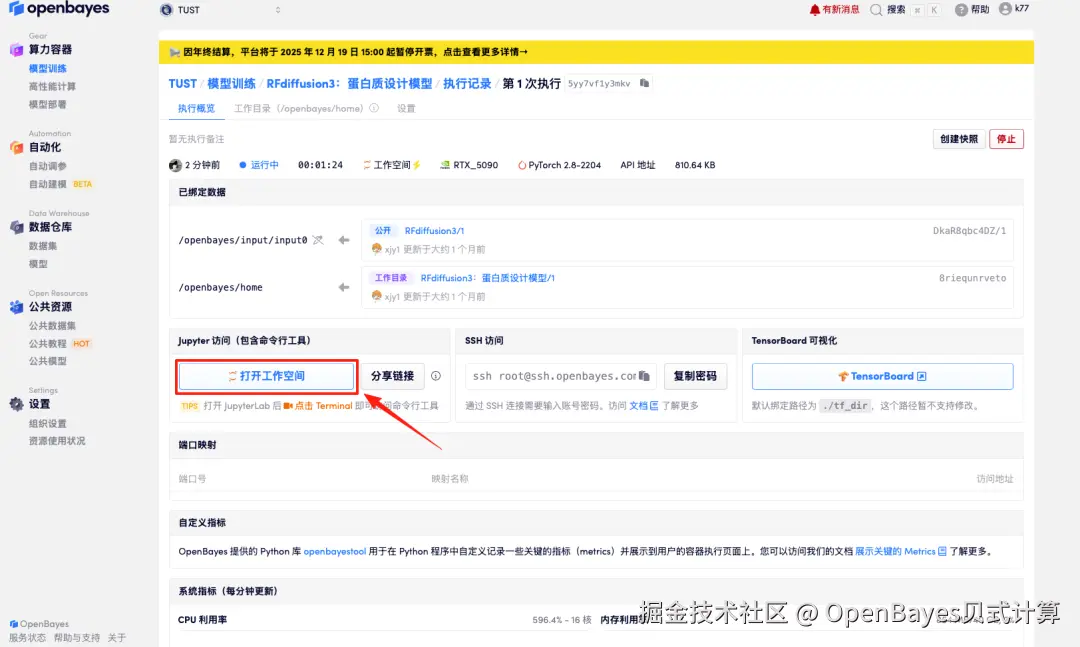
Task: Click the 复制密码 button
Action: pos(695,376)
